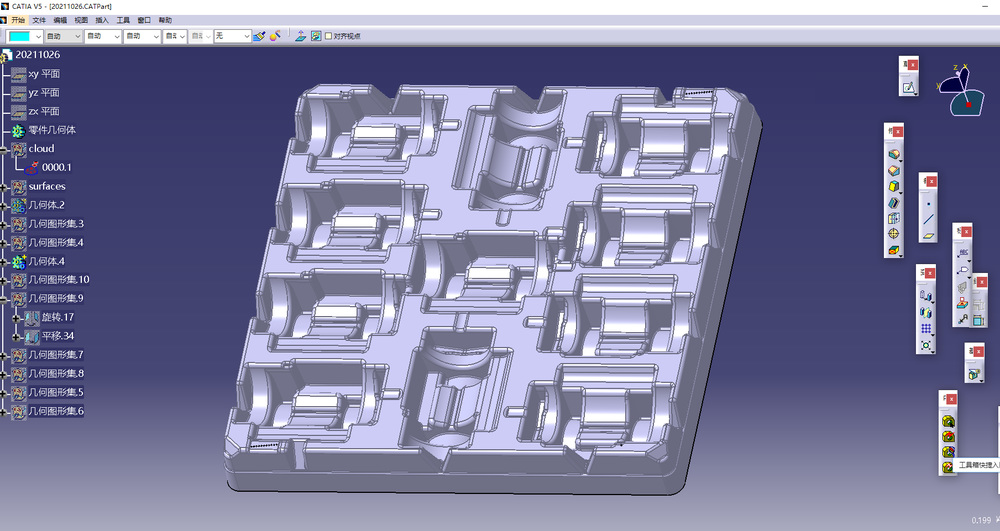Select 几何图形集.6 in the tree
The image size is (1000, 531).
tap(56, 411)
